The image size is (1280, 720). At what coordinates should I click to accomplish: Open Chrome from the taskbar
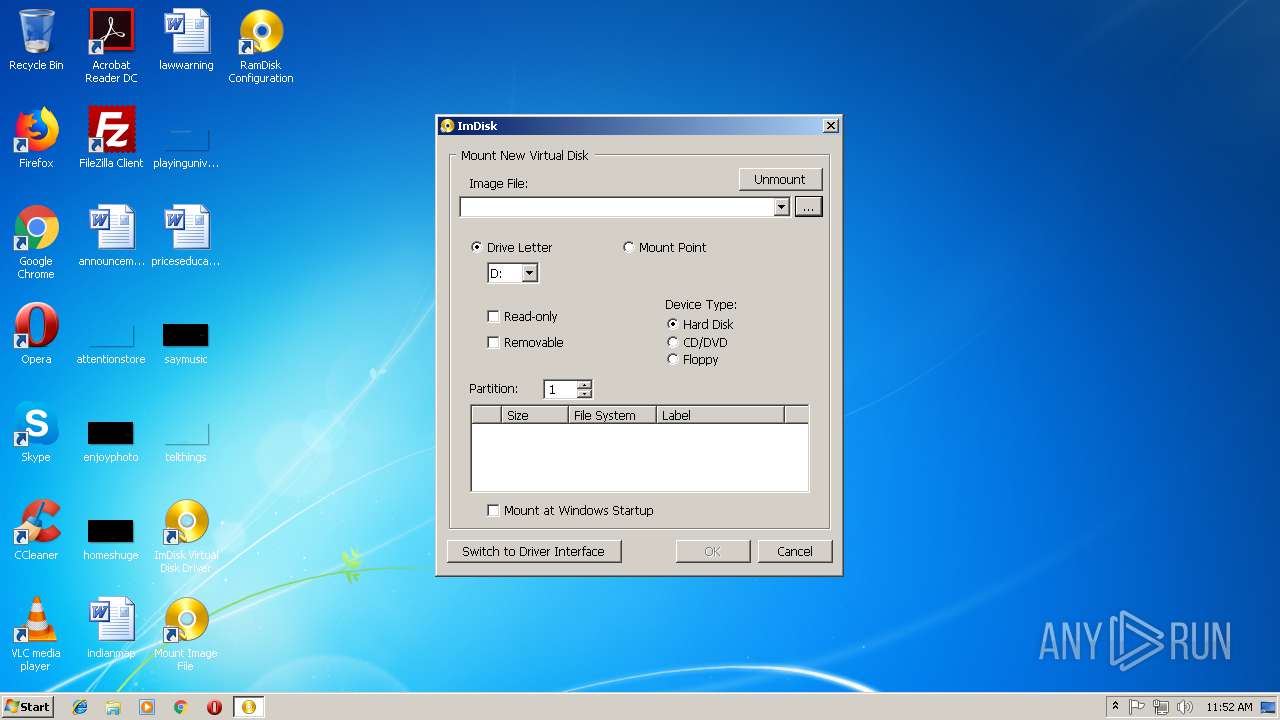pos(180,707)
